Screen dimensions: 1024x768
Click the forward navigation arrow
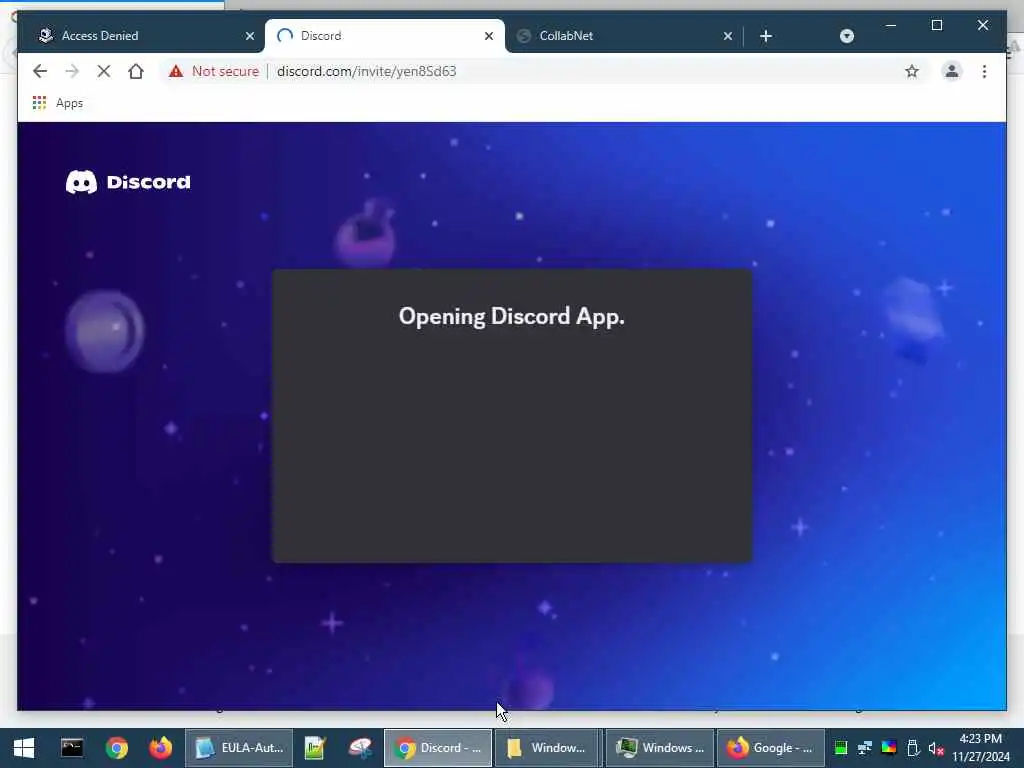coord(72,71)
